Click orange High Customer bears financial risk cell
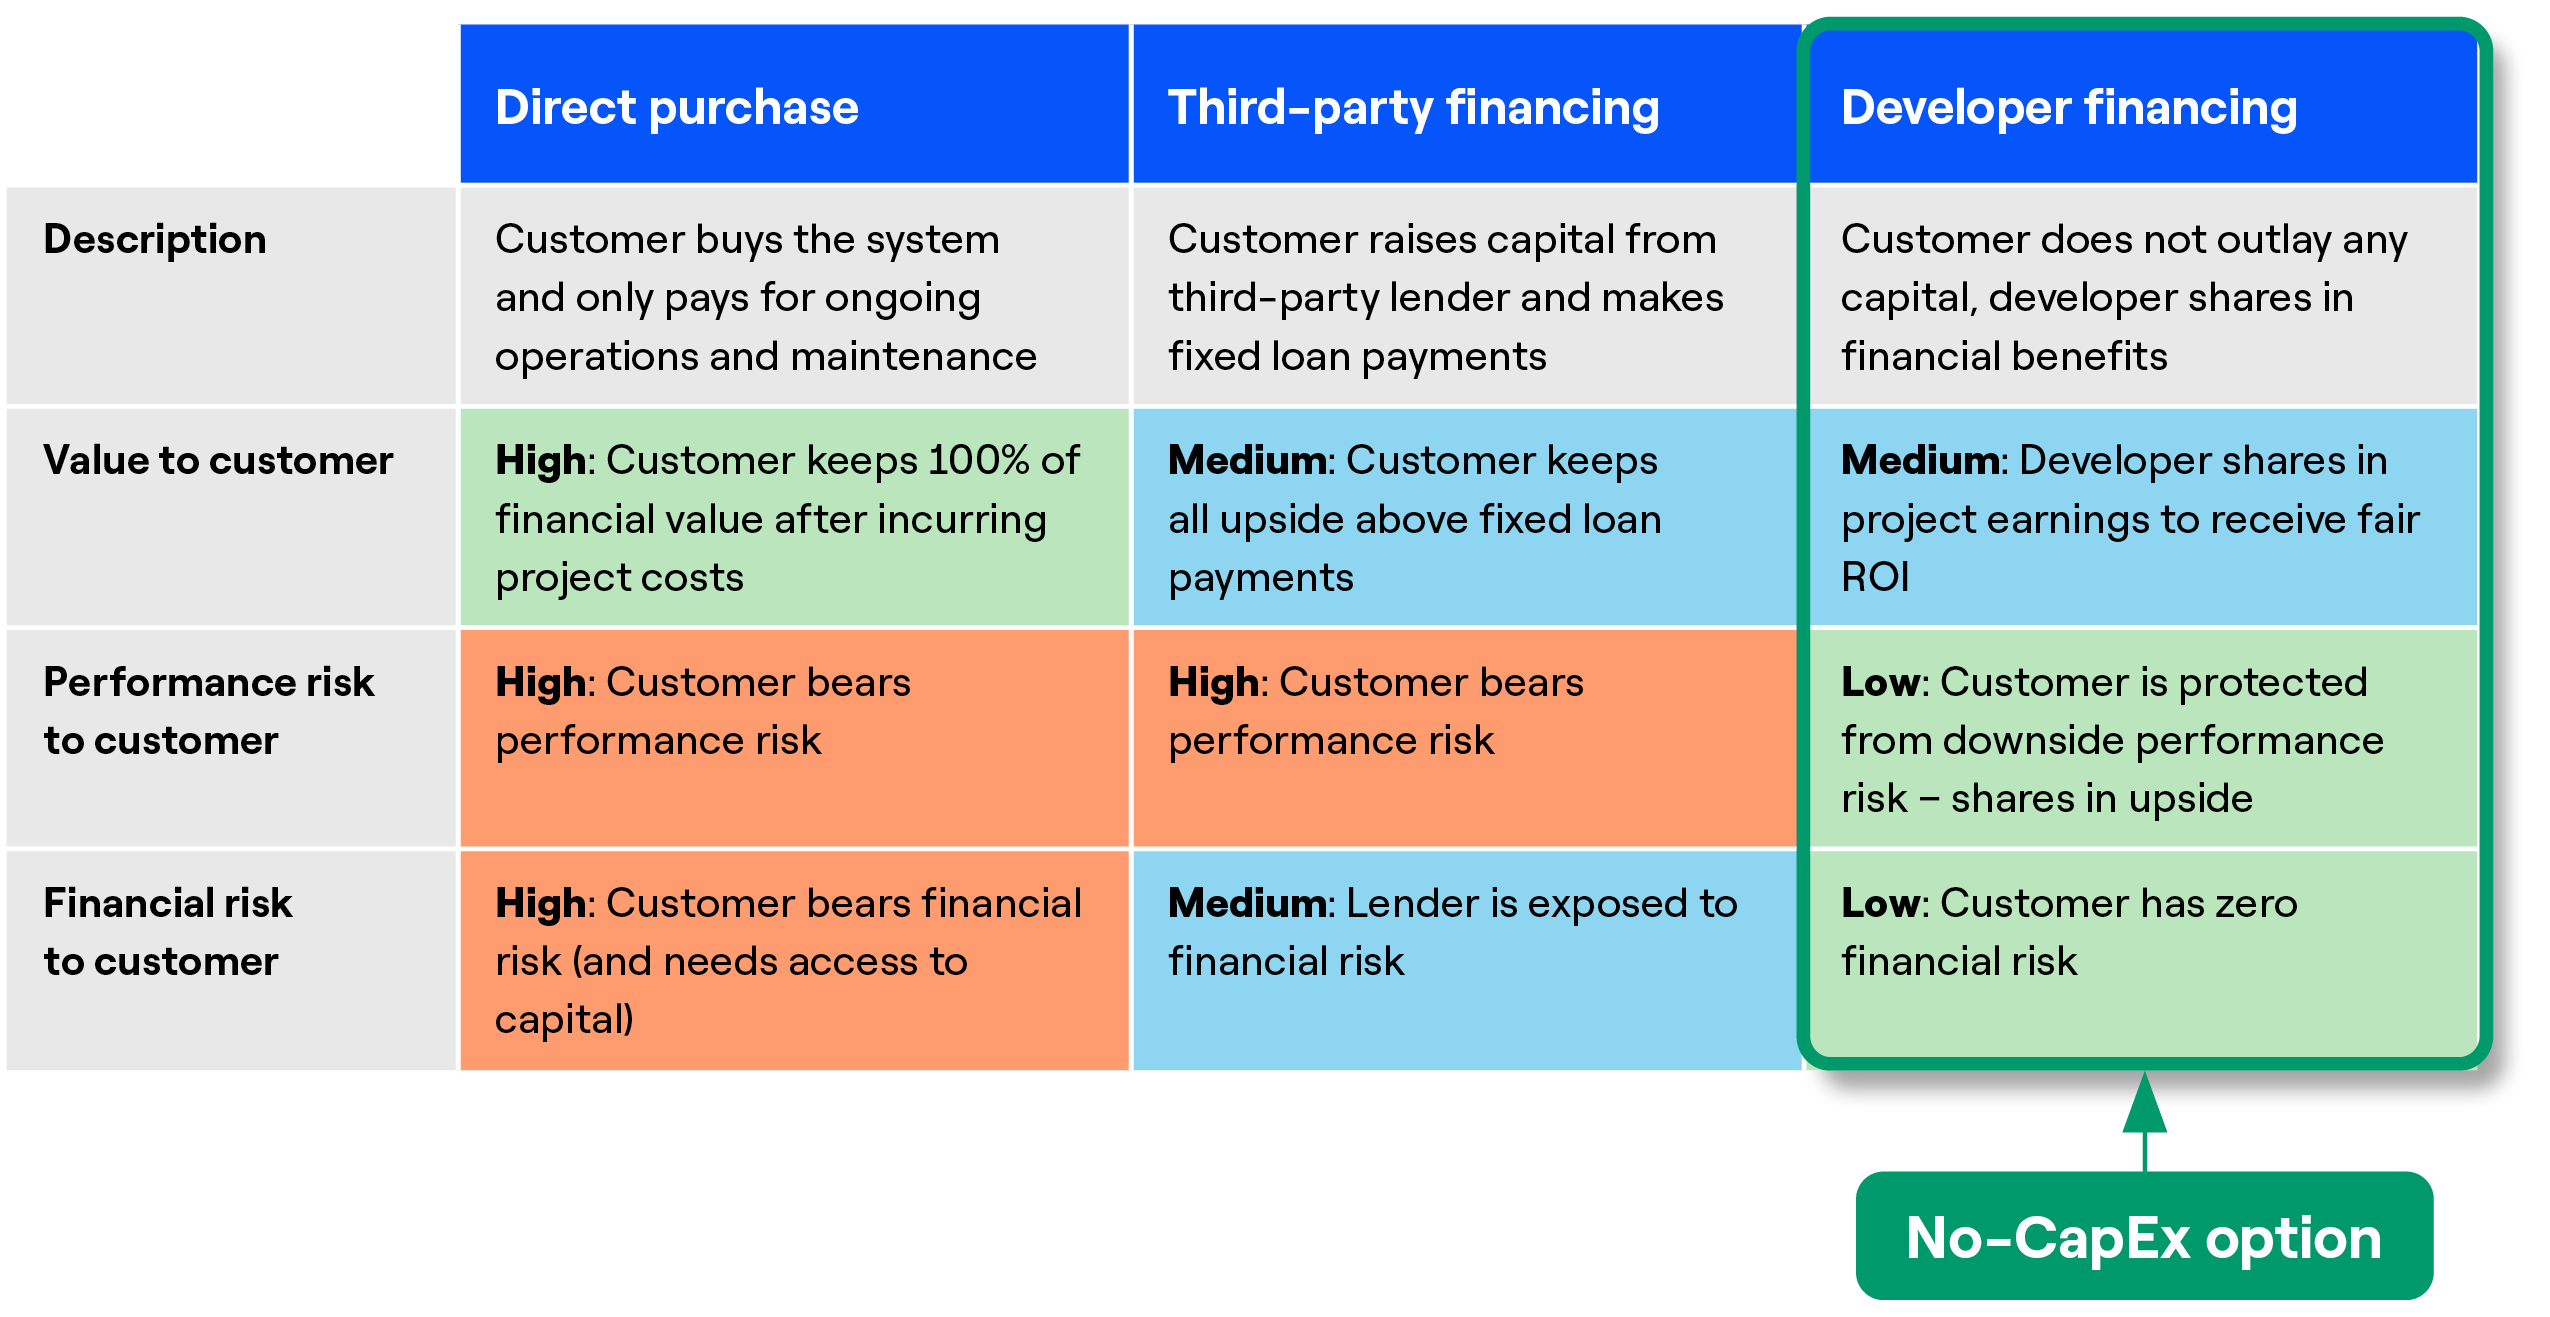This screenshot has width=2550, height=1317. 794,960
